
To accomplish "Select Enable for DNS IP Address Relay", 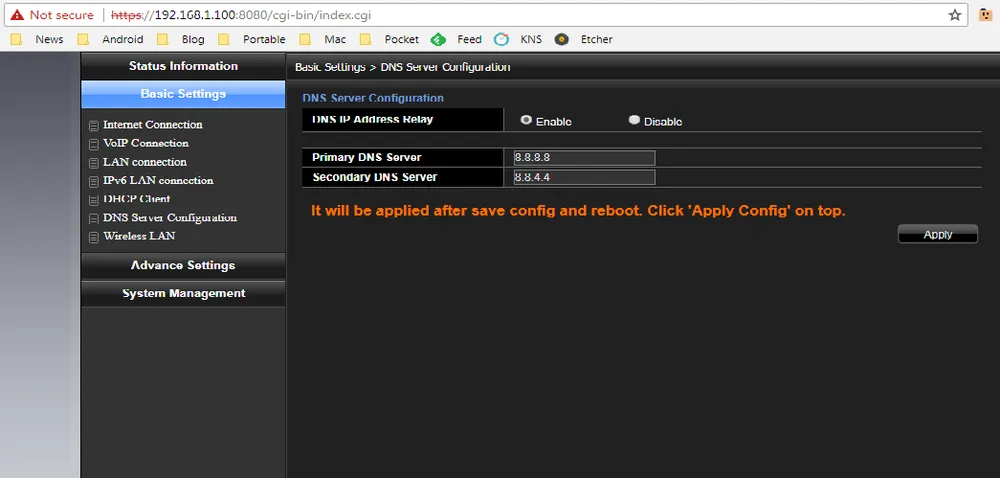I will click(526, 120).
